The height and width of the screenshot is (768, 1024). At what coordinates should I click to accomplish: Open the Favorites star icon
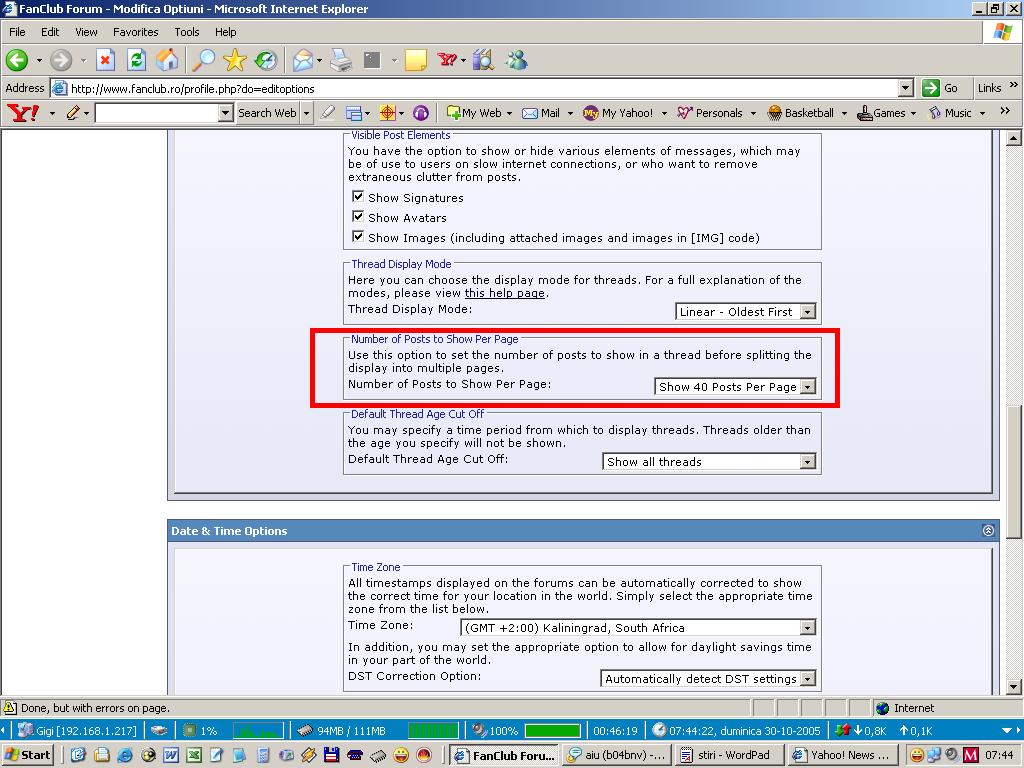[235, 61]
